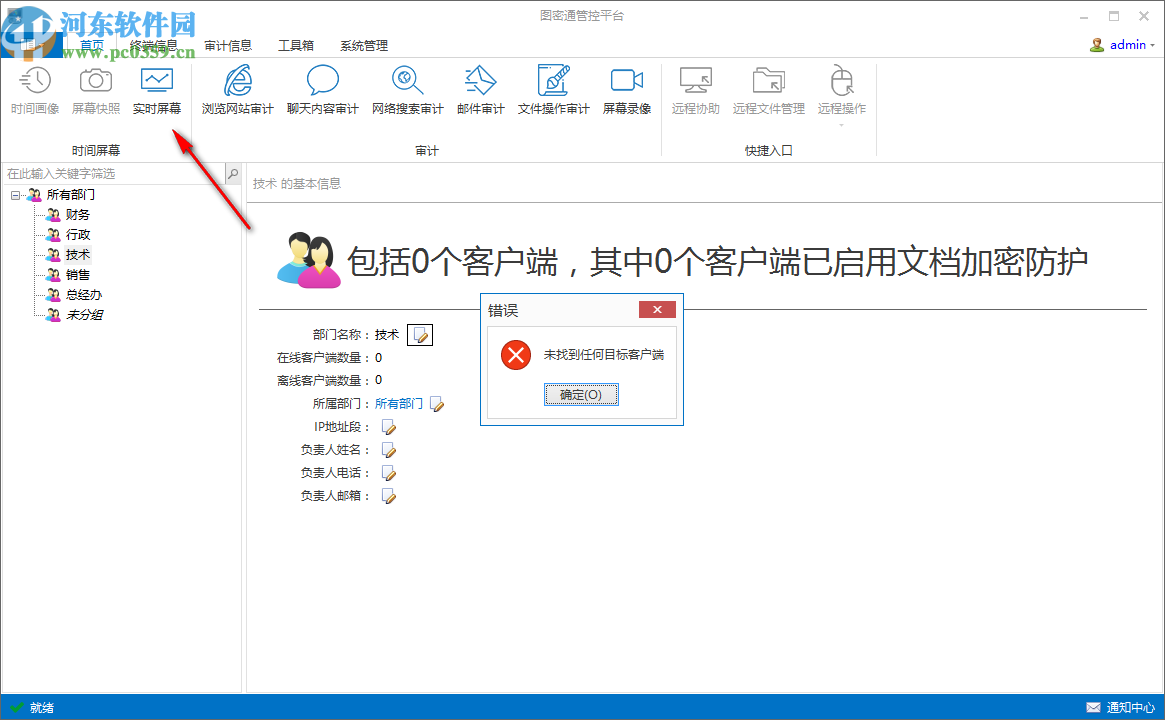Click 确定(O) in the error dialog
The height and width of the screenshot is (720, 1165).
pyautogui.click(x=581, y=394)
